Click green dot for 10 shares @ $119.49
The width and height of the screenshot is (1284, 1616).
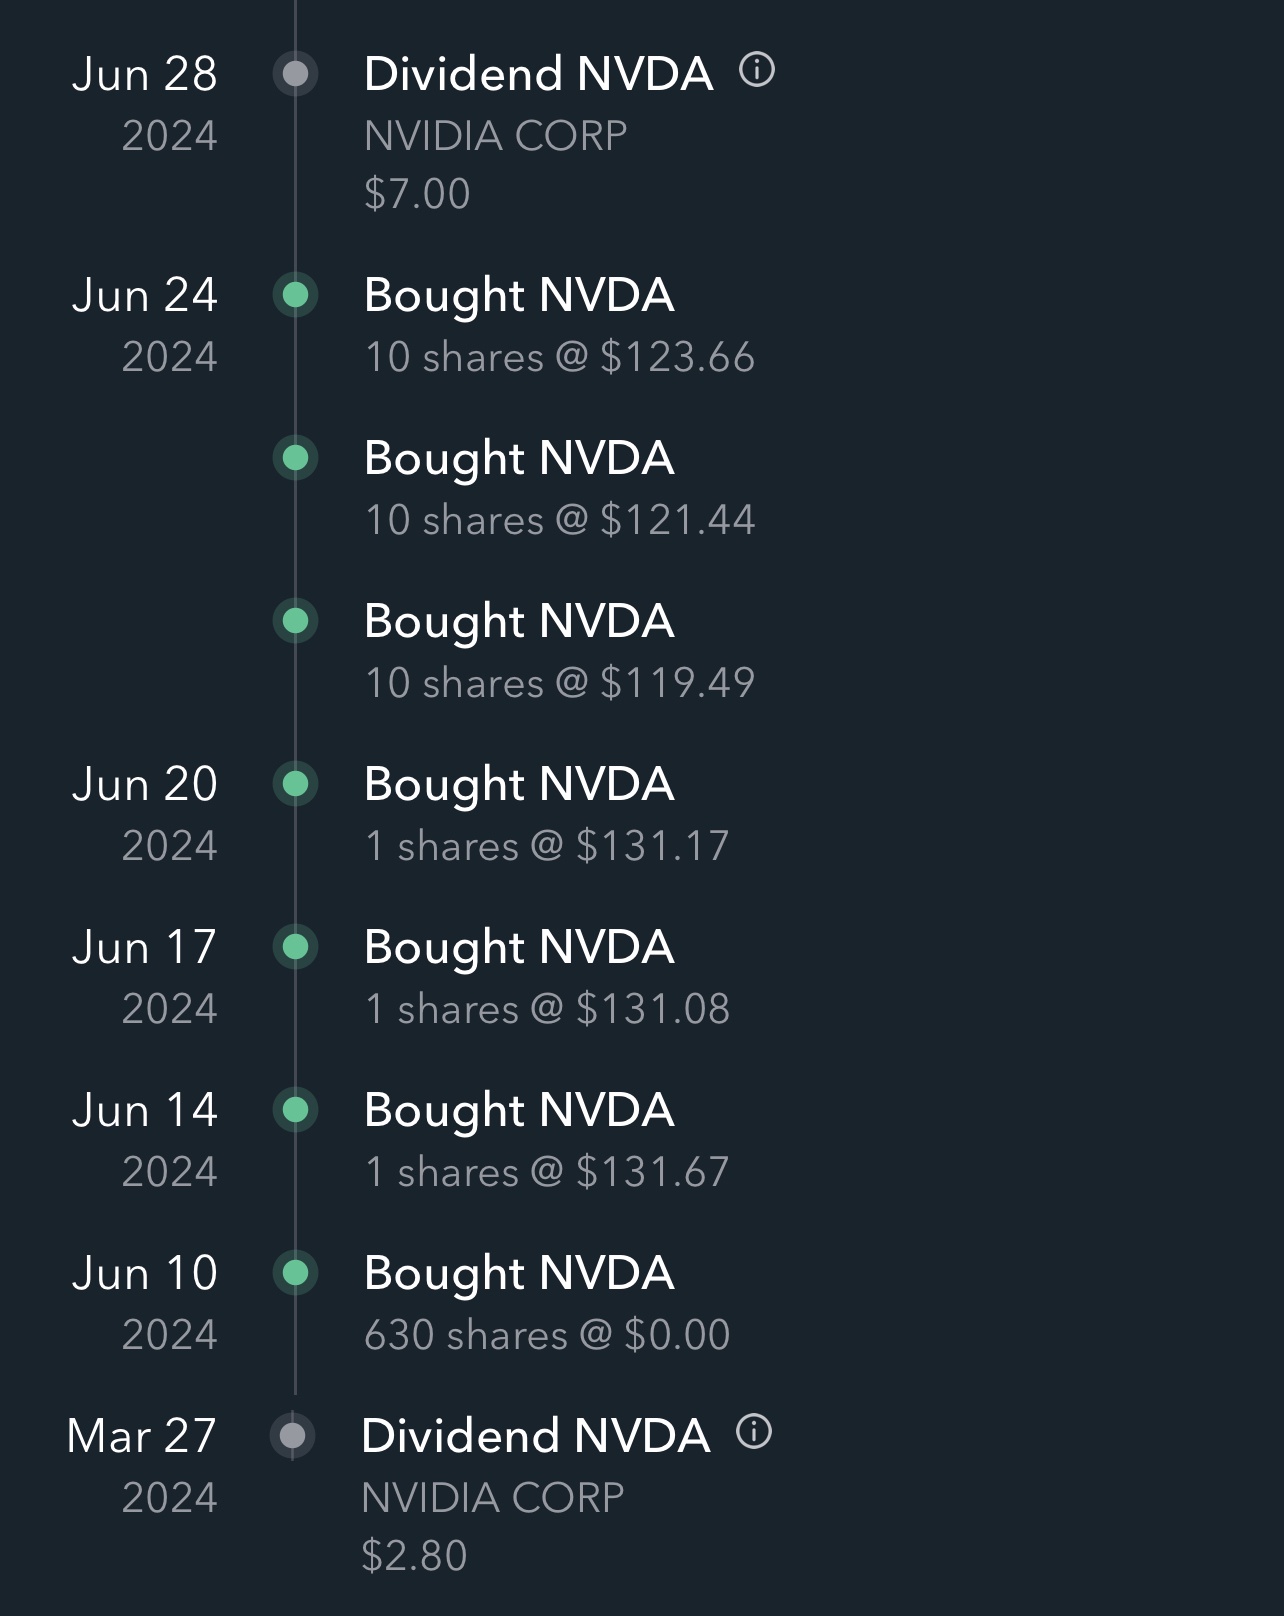(x=295, y=621)
